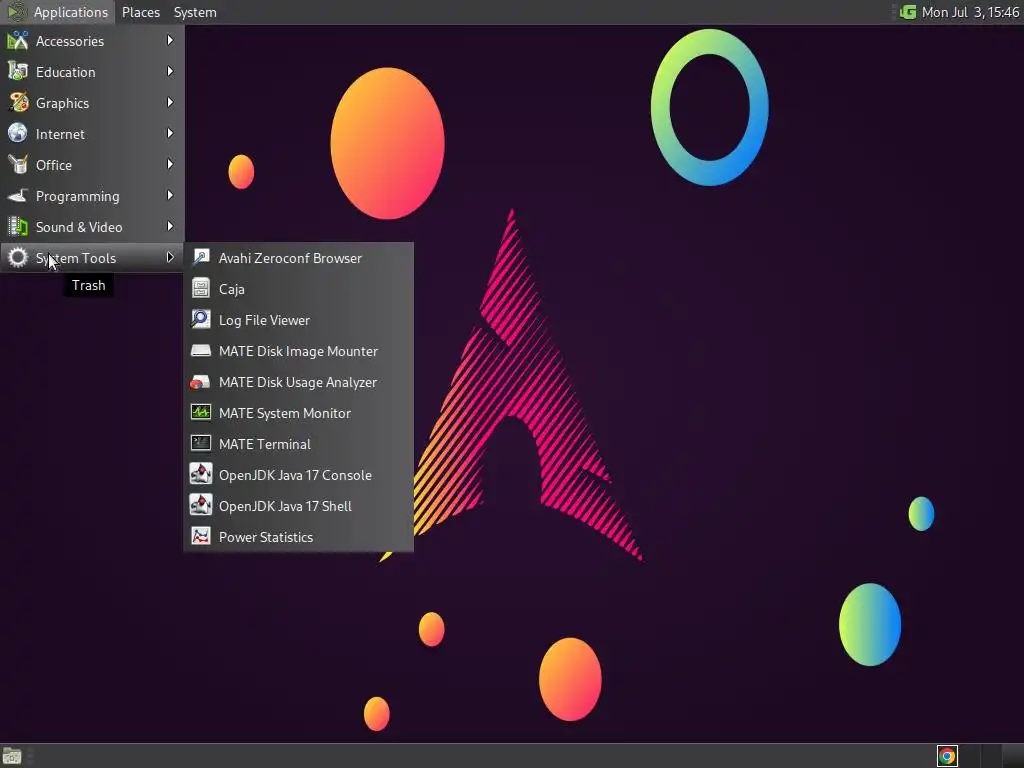Click the System Tools submenu arrow

170,257
